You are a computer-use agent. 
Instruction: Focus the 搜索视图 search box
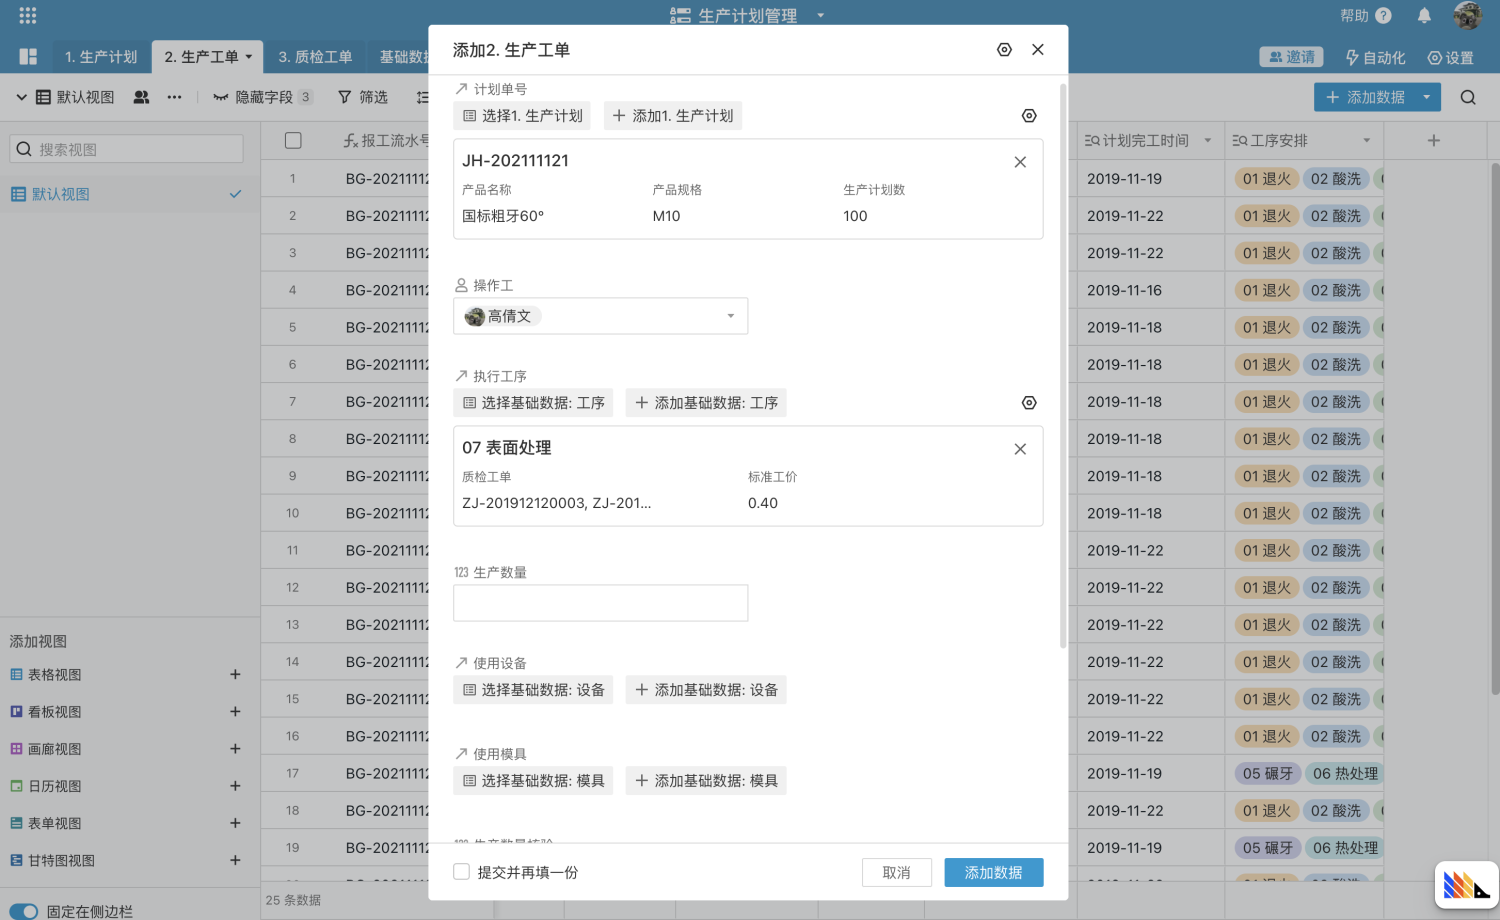click(x=126, y=149)
